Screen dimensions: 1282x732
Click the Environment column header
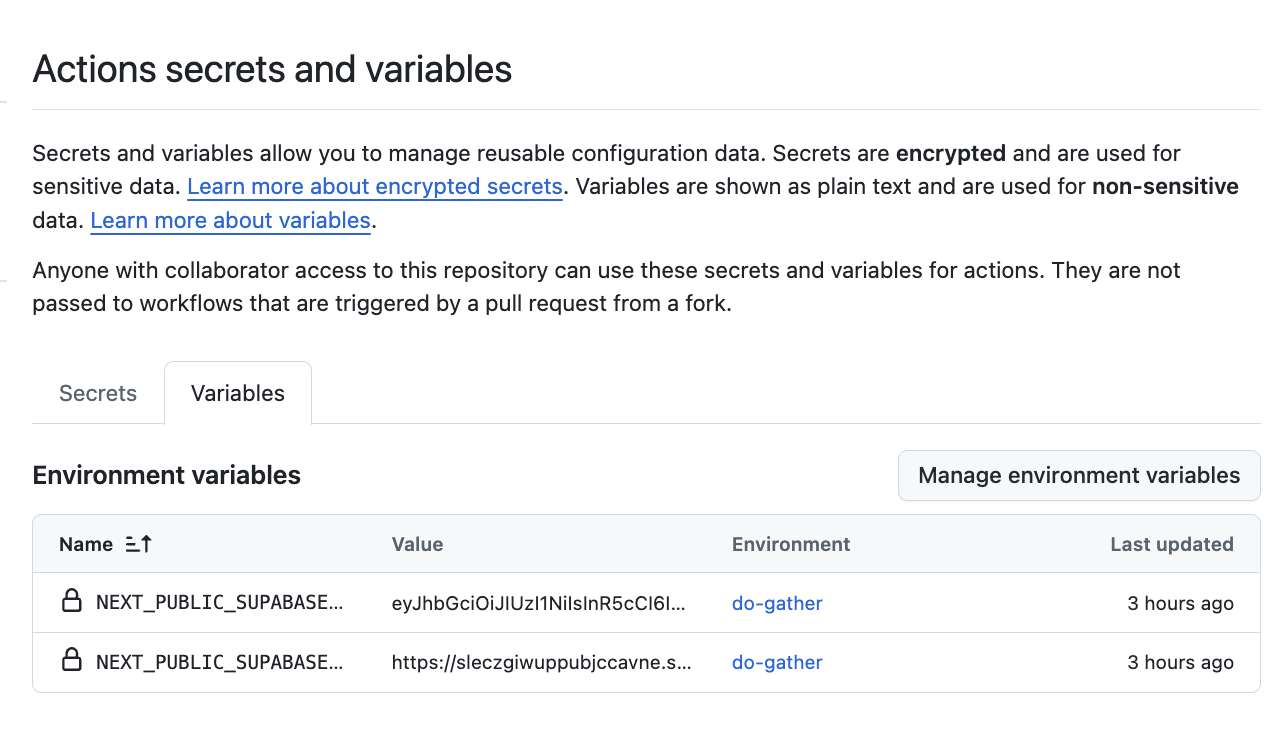tap(791, 544)
